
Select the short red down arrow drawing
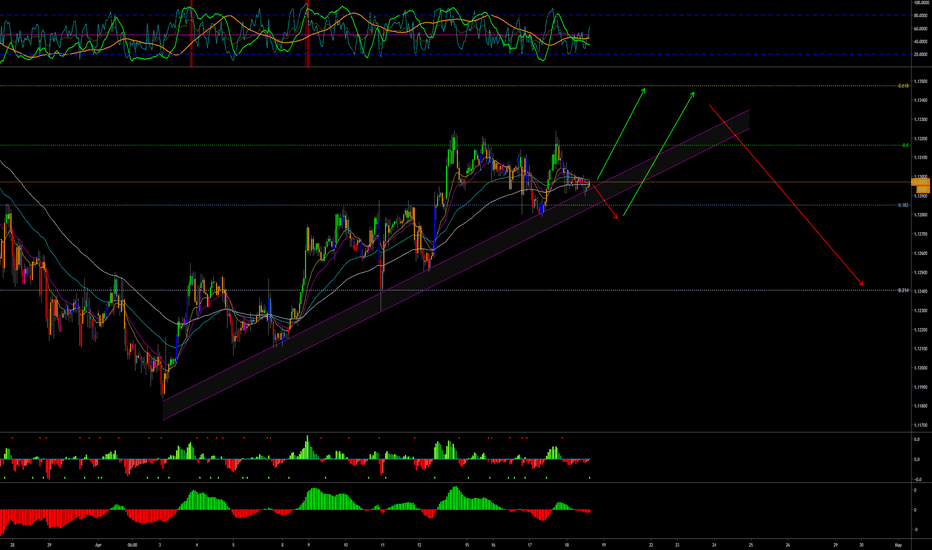(x=606, y=202)
